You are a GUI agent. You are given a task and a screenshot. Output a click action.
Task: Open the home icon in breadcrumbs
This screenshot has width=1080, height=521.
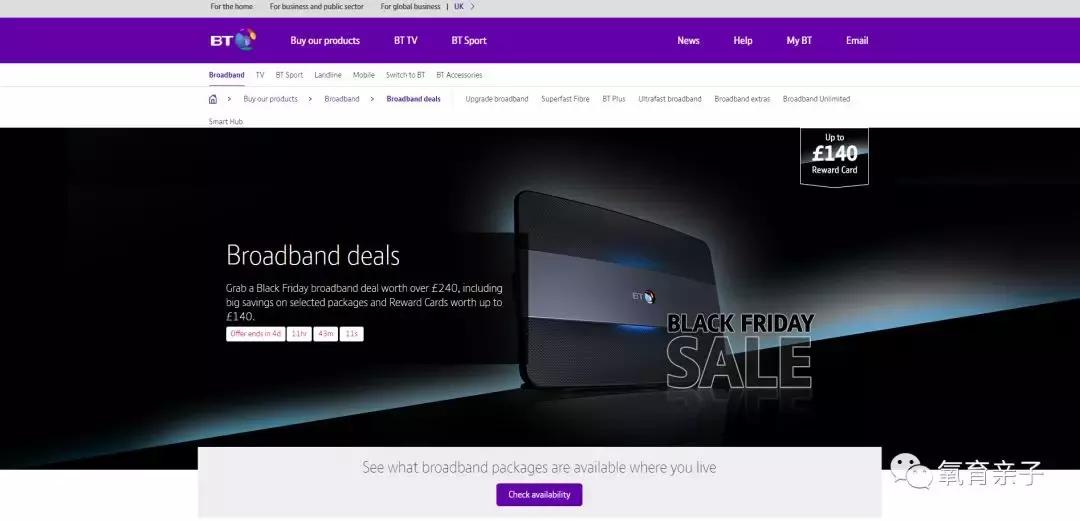[213, 99]
